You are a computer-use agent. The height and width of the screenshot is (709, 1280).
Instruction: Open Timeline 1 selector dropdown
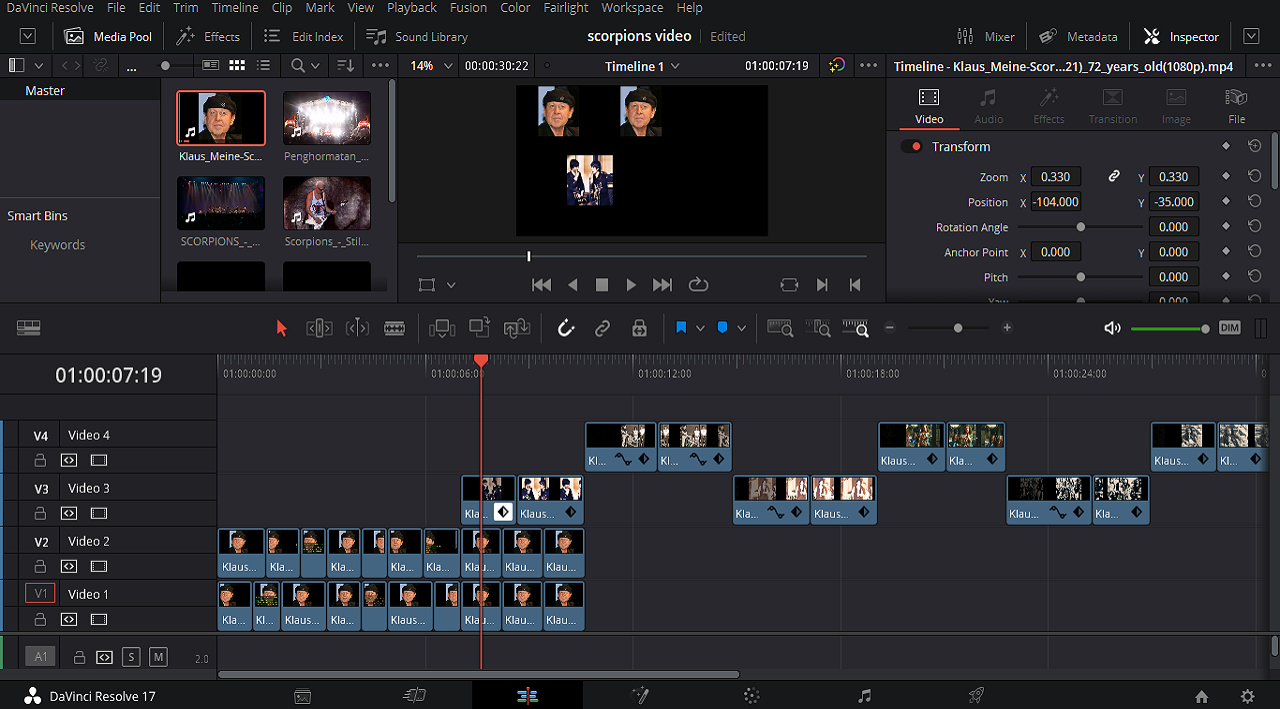coord(642,66)
